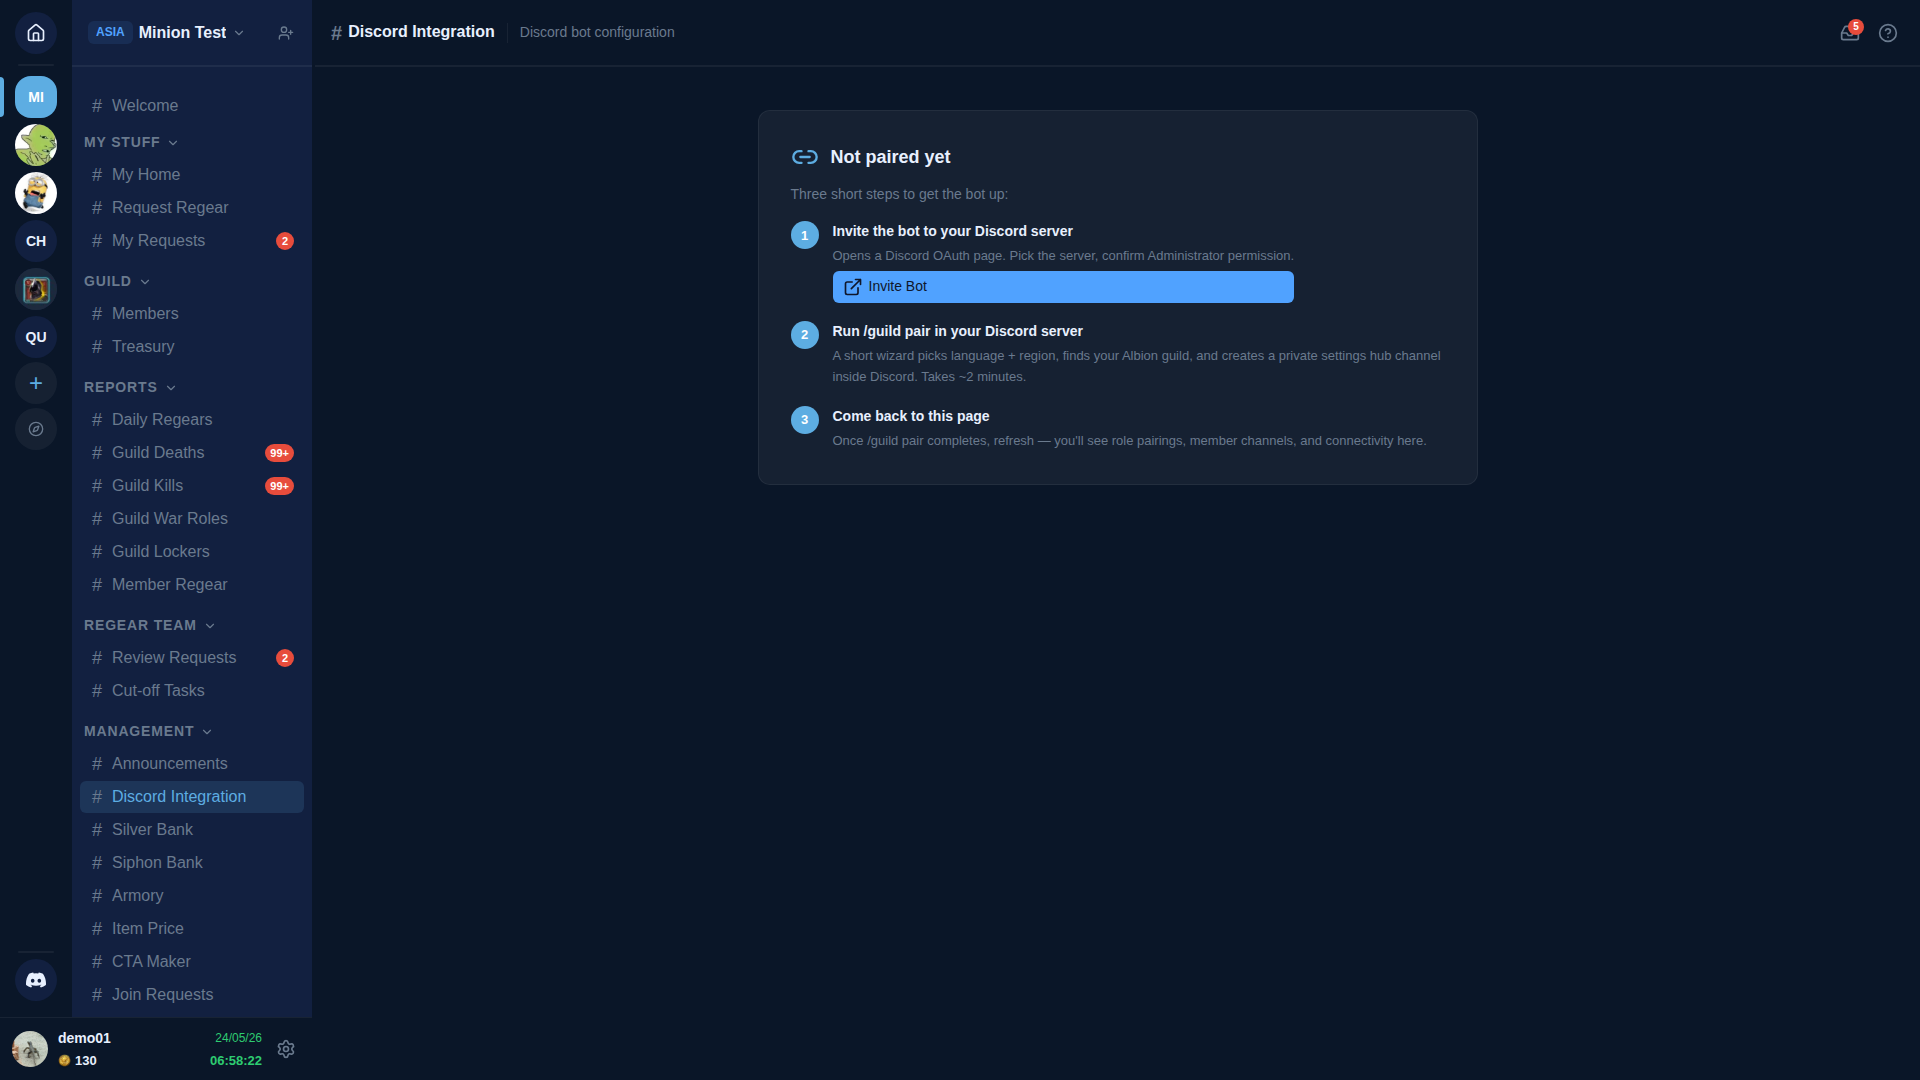Screen dimensions: 1920x1080
Task: Click the 'Run /guild pair in your Discord server' step
Action: coord(957,331)
